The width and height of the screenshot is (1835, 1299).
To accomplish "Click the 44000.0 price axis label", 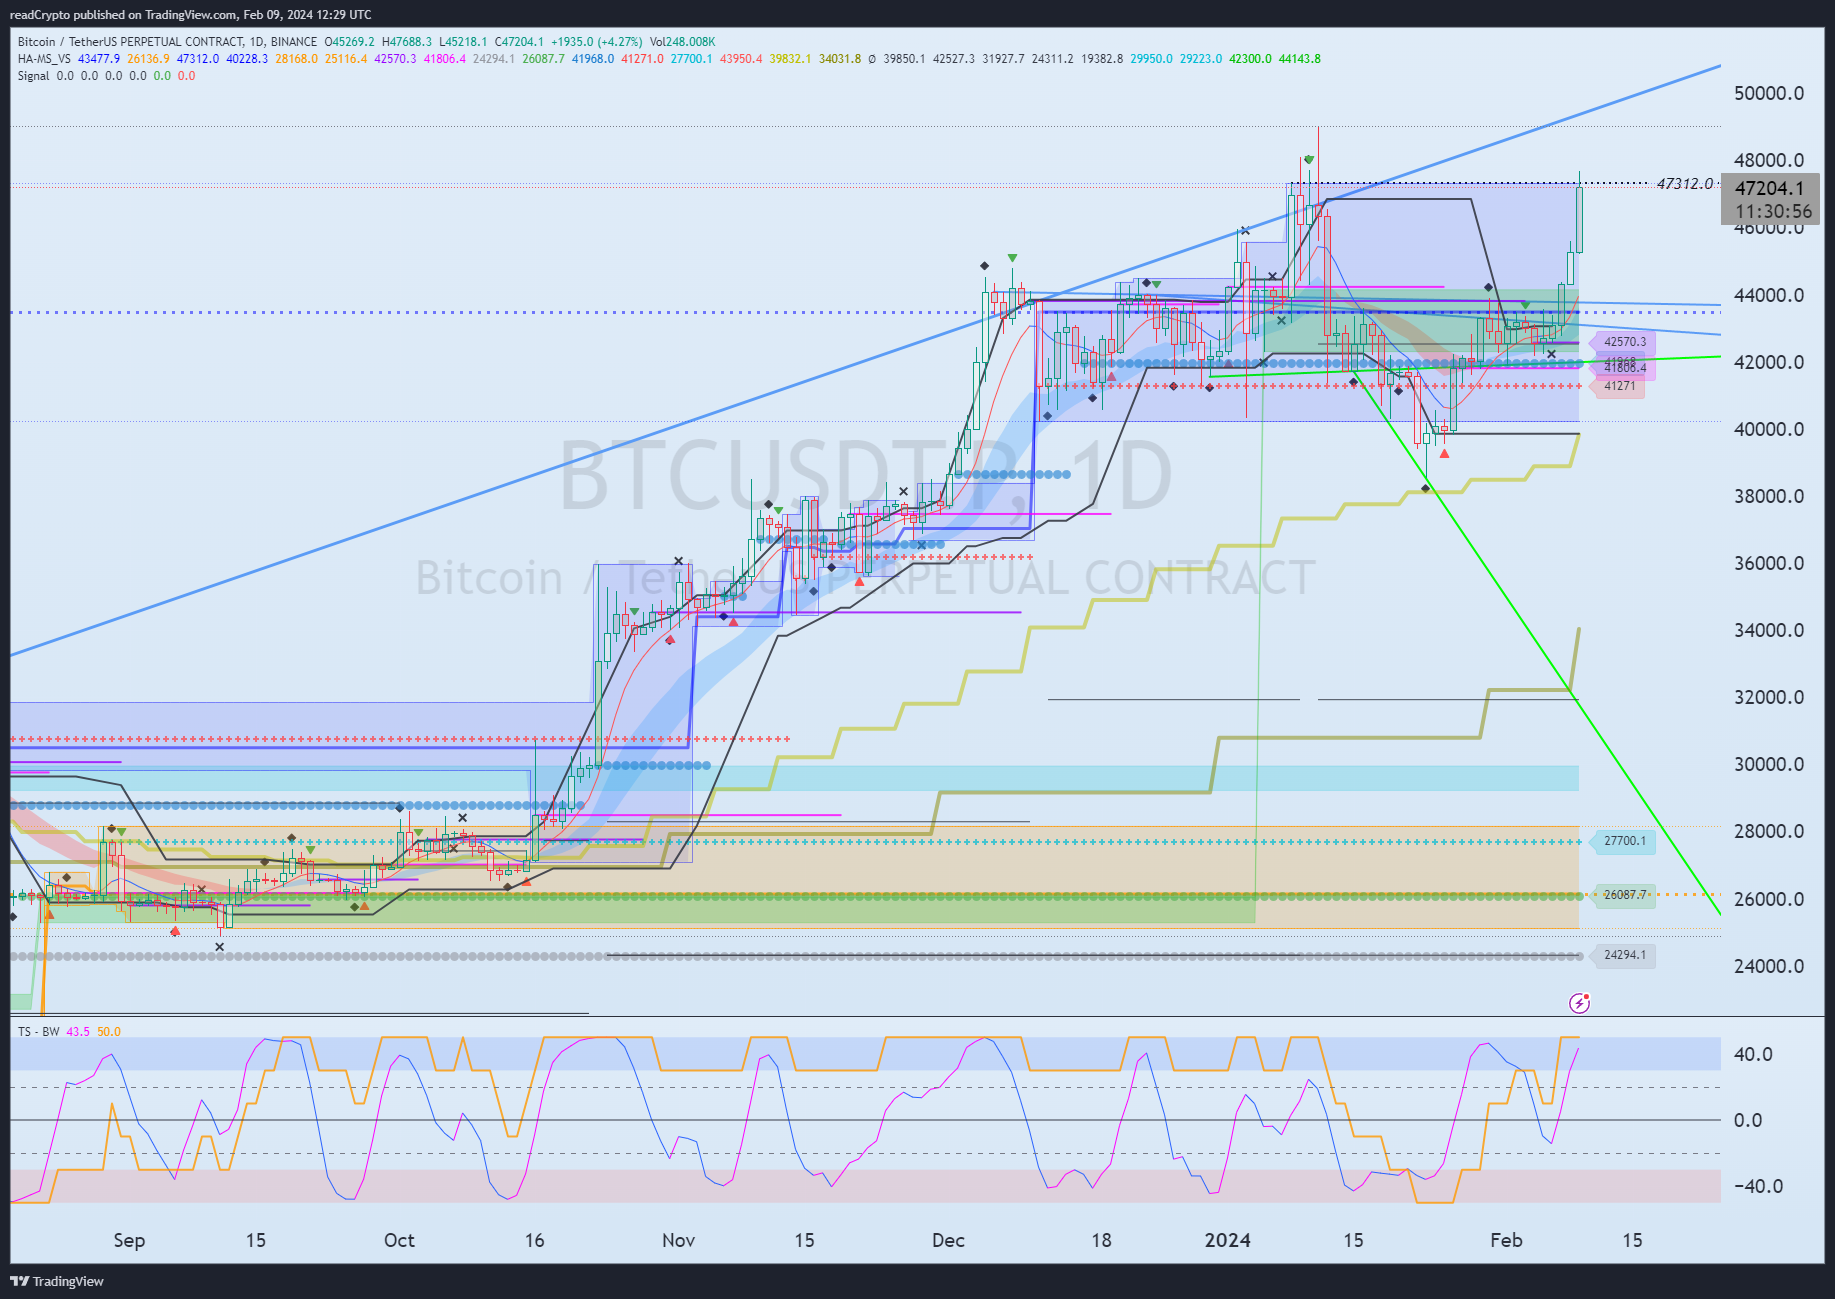I will [1769, 295].
